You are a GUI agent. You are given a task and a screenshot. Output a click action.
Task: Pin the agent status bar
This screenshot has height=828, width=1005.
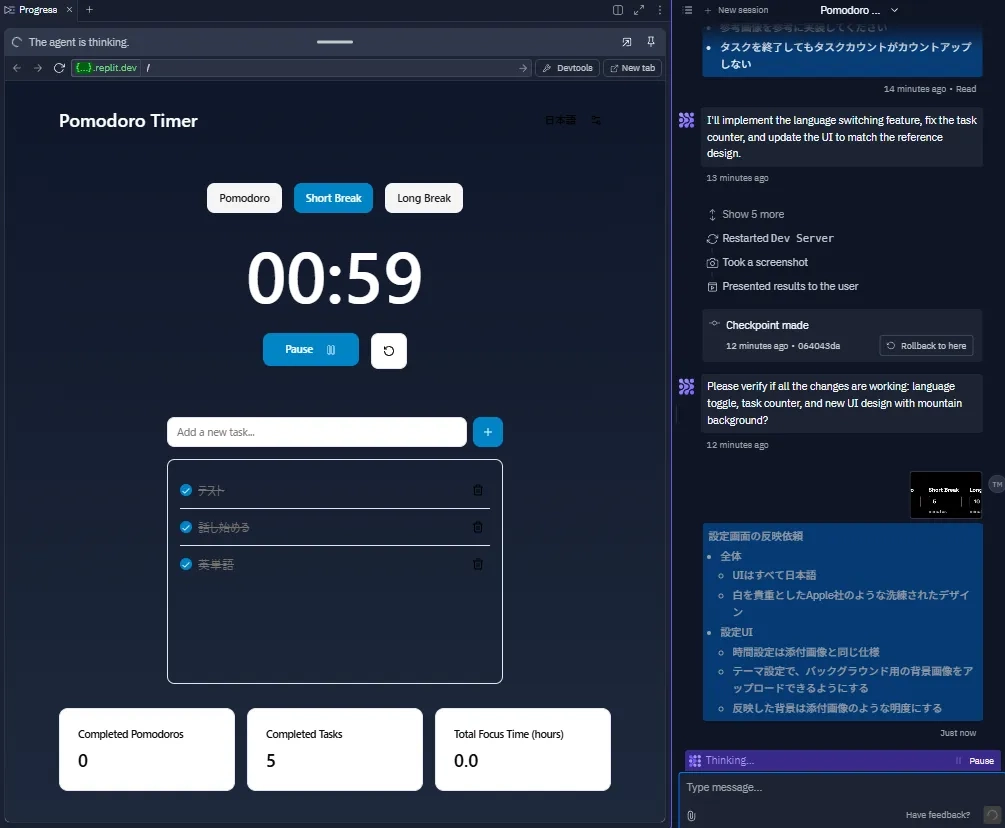pyautogui.click(x=651, y=42)
